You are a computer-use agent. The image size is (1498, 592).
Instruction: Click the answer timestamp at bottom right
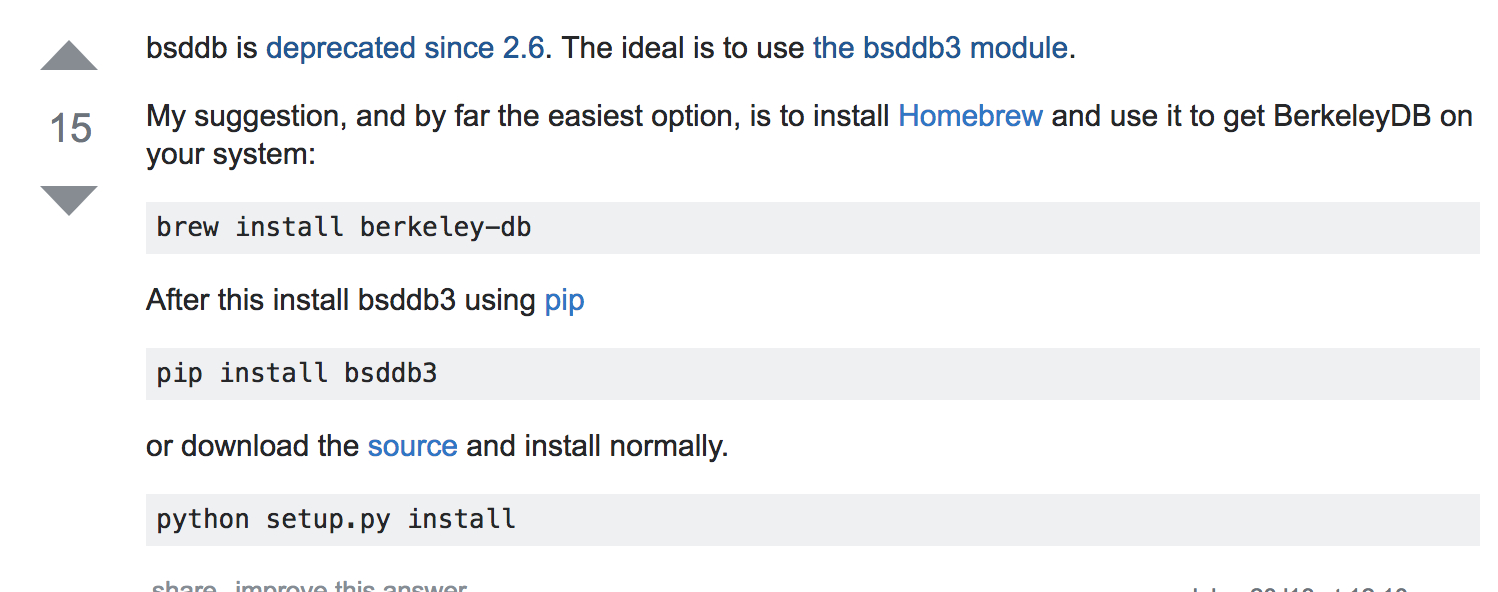pos(1300,589)
